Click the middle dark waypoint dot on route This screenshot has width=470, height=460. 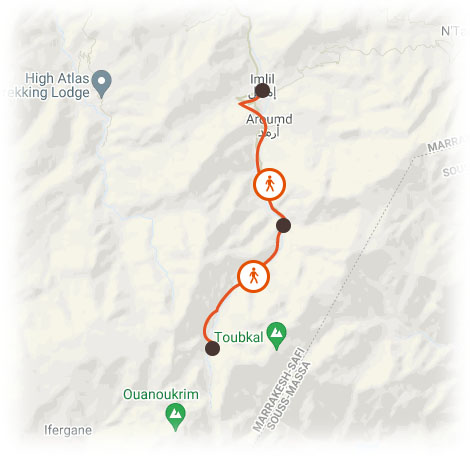[283, 225]
